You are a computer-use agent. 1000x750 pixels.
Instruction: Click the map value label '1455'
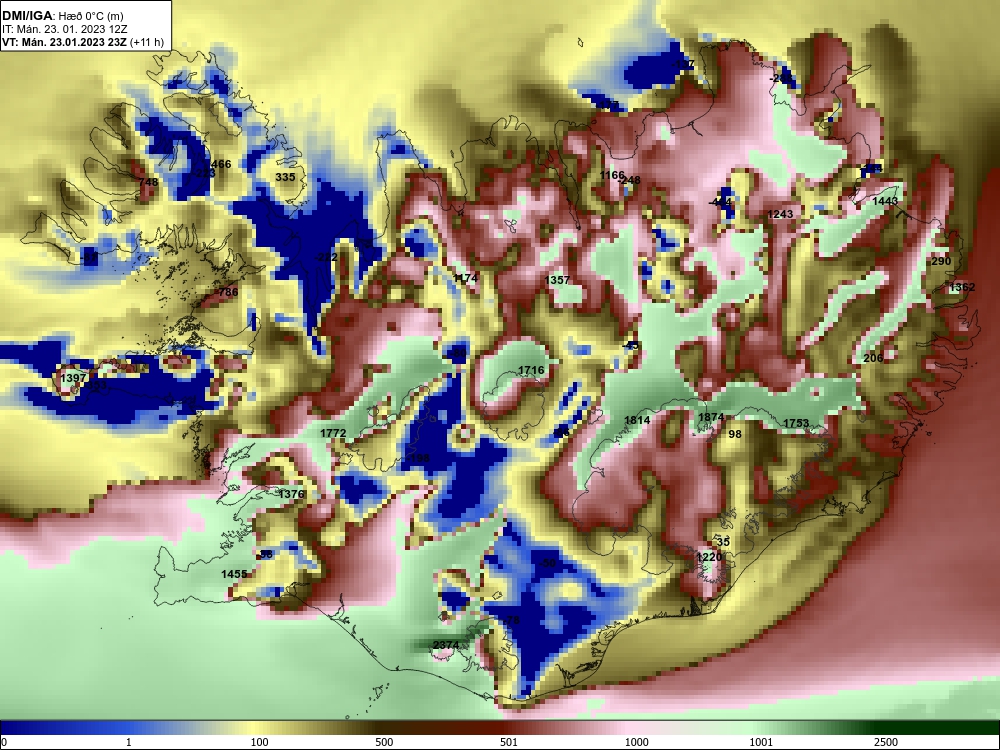(234, 574)
